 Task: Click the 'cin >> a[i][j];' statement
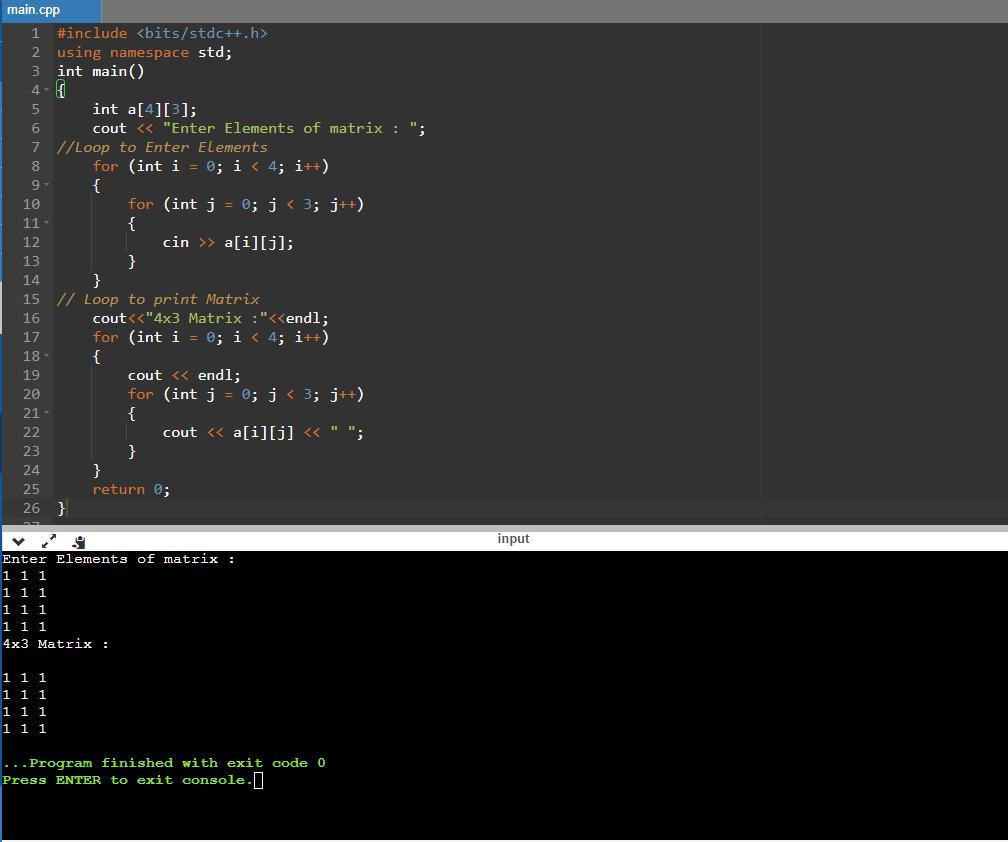228,242
